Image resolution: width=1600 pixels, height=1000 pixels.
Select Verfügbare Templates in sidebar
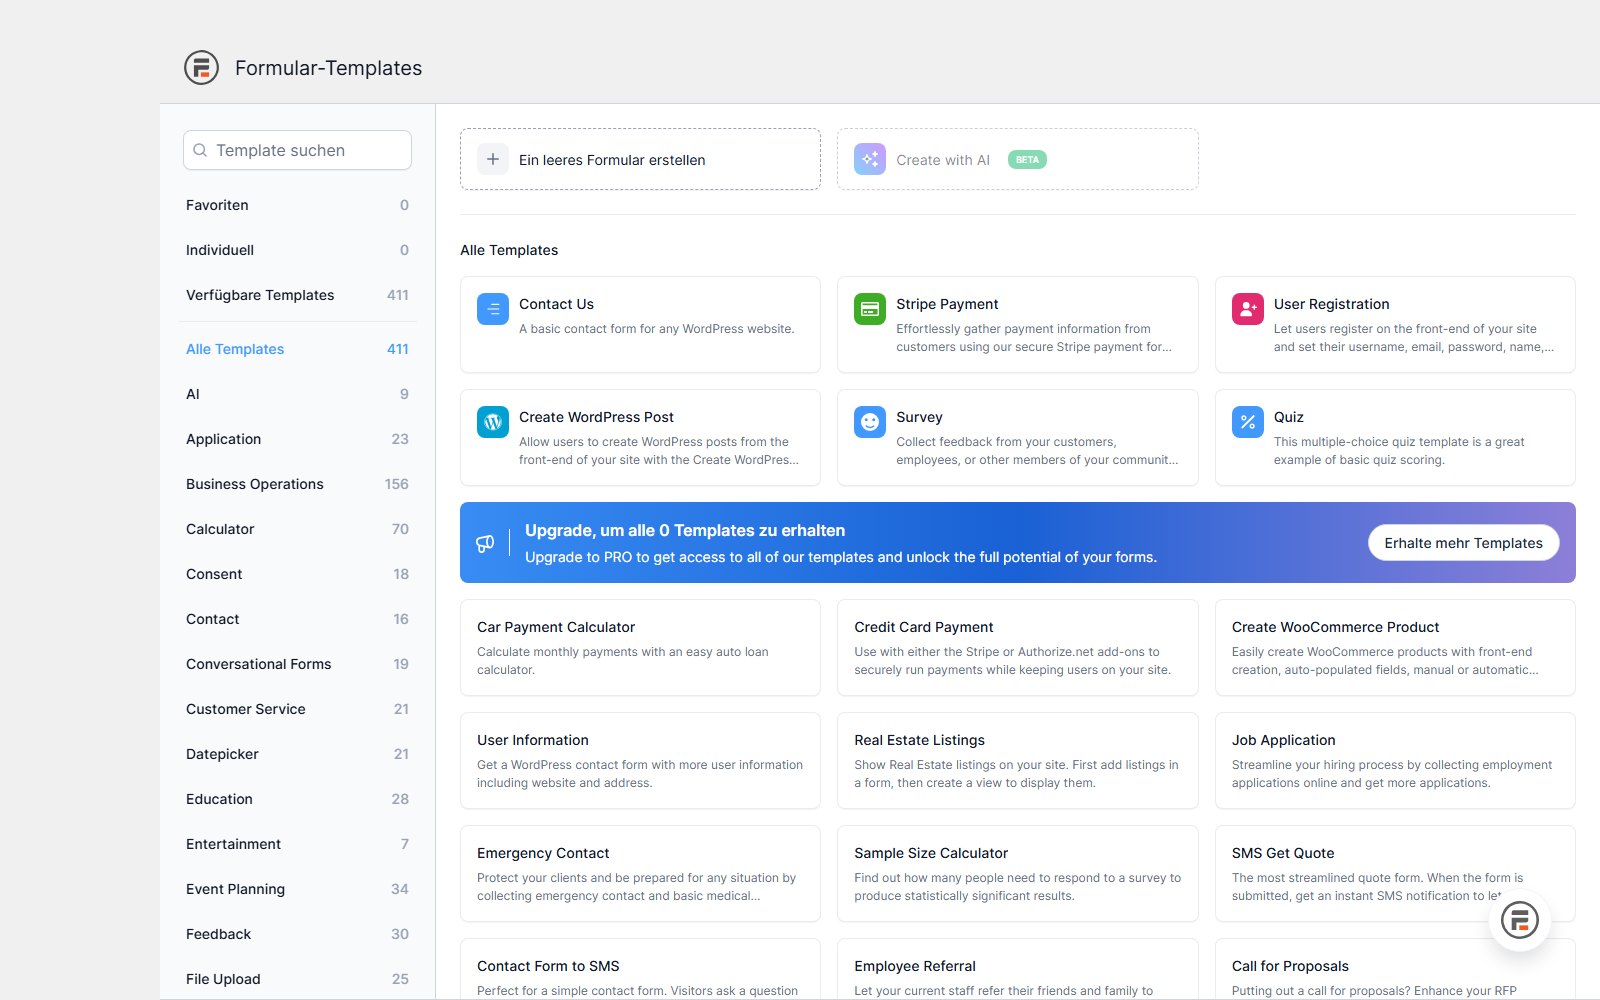(x=297, y=295)
